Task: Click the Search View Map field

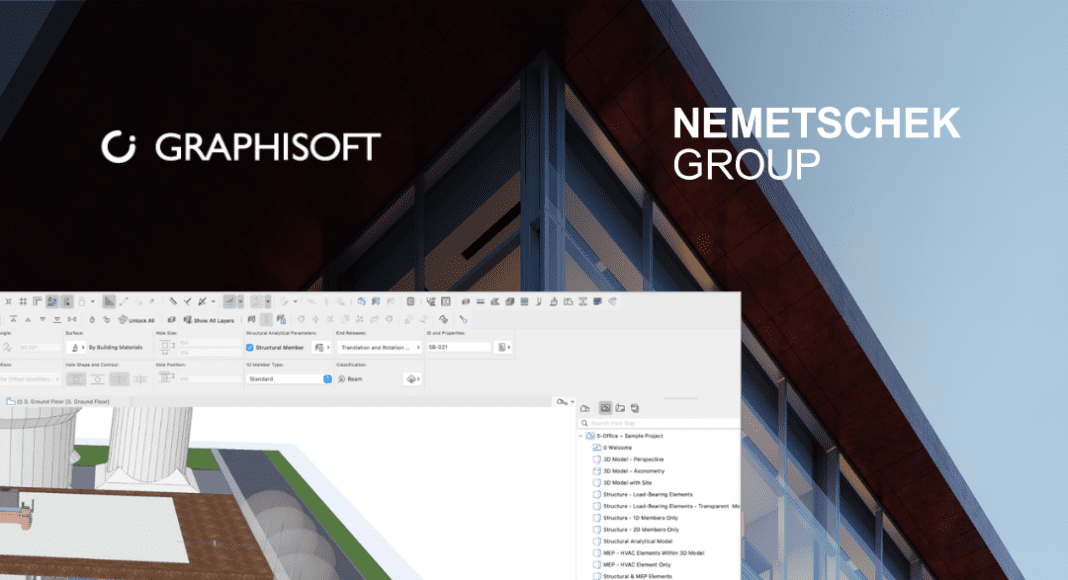Action: coord(660,423)
